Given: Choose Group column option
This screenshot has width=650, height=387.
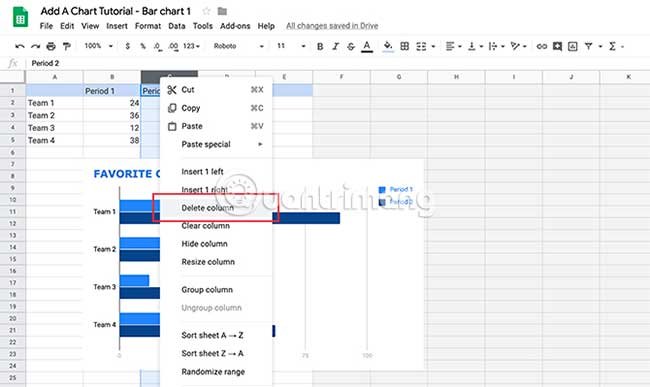Looking at the screenshot, I should 216,290.
